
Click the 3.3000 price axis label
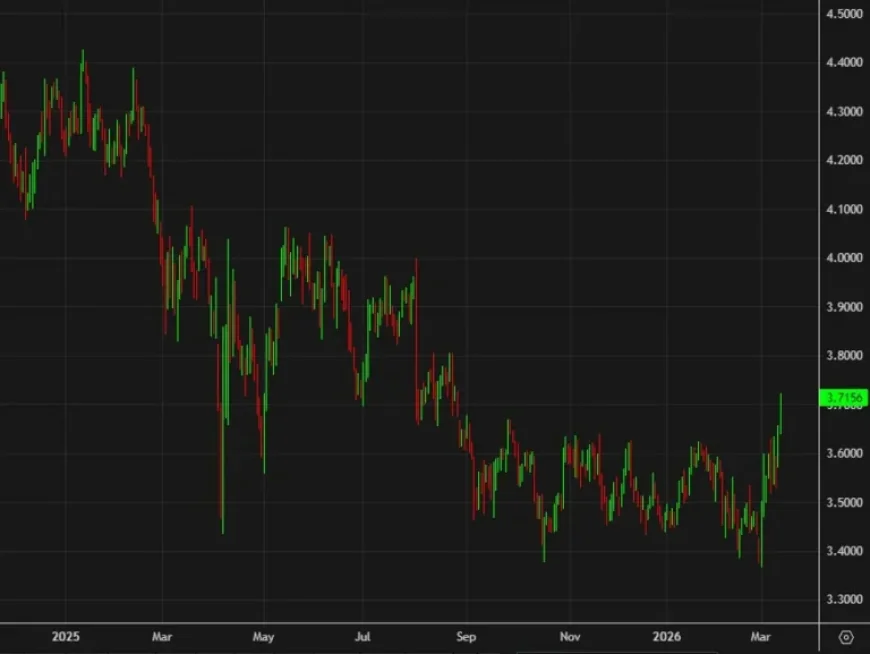843,600
